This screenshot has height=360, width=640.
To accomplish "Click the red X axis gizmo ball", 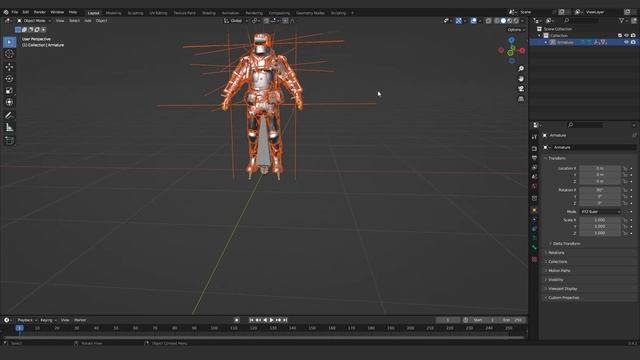I will (x=522, y=51).
